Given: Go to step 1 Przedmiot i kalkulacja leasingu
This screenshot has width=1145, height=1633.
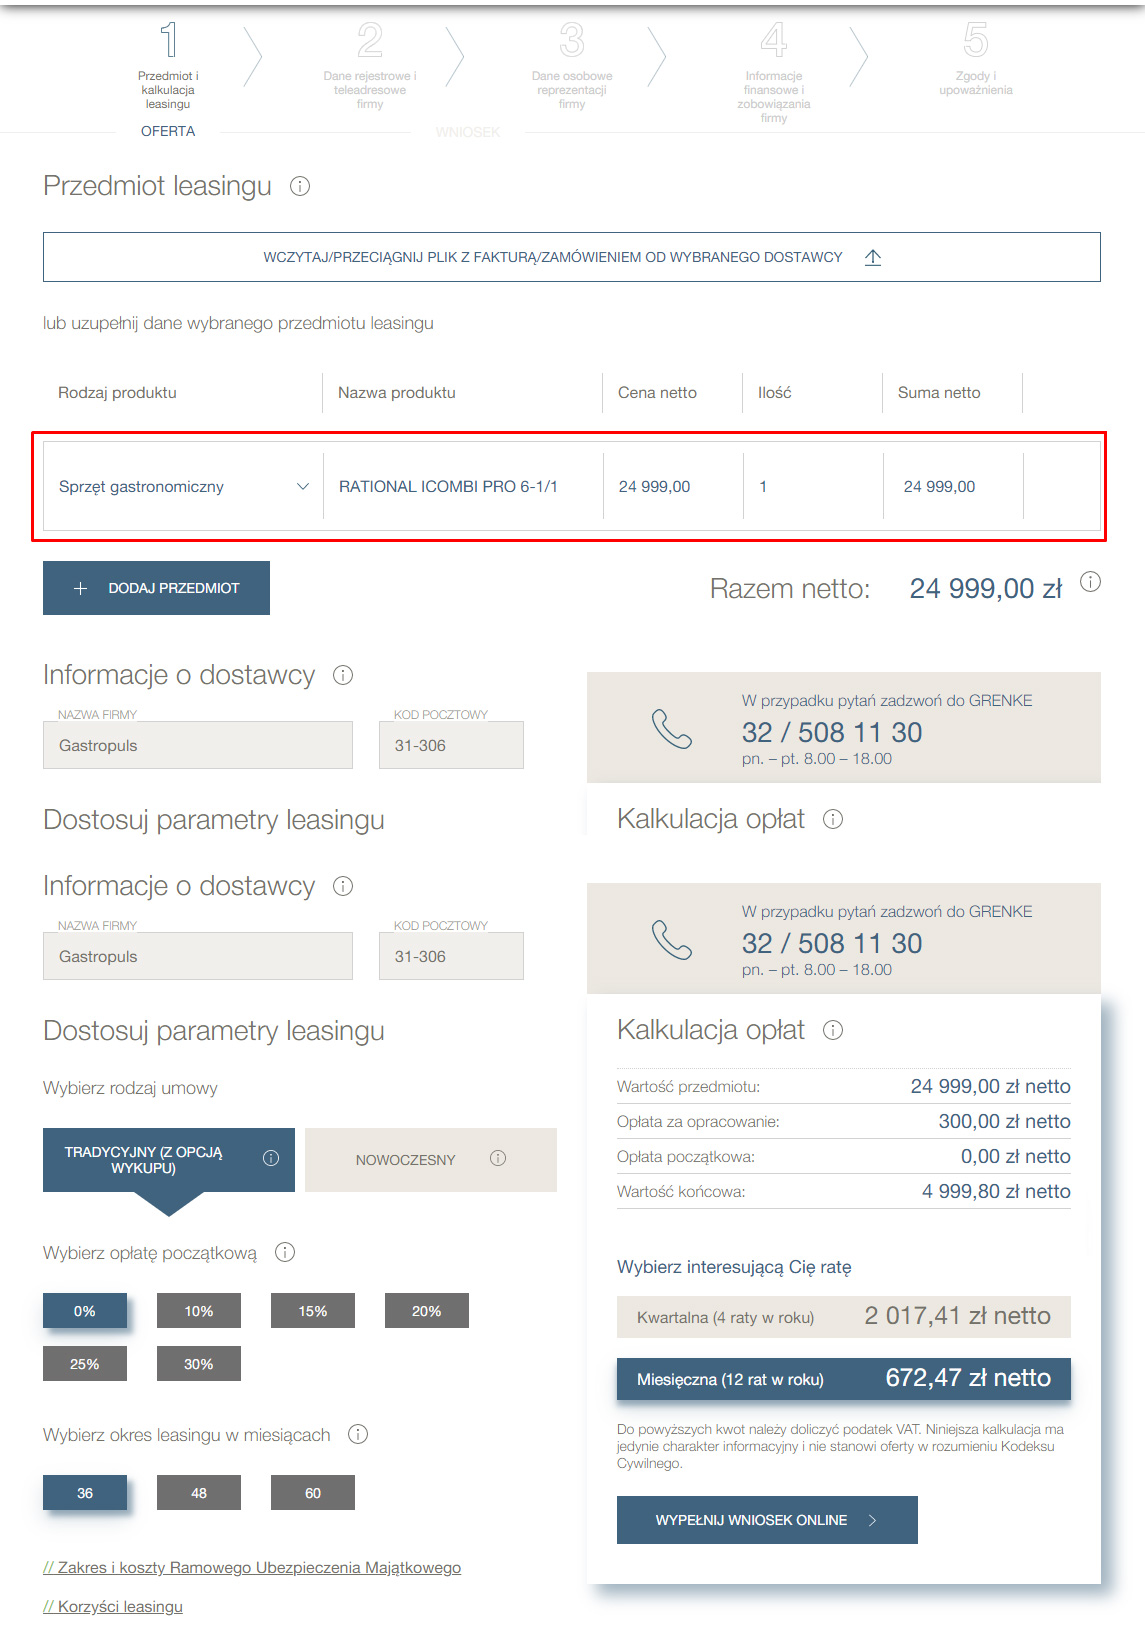Looking at the screenshot, I should point(168,68).
